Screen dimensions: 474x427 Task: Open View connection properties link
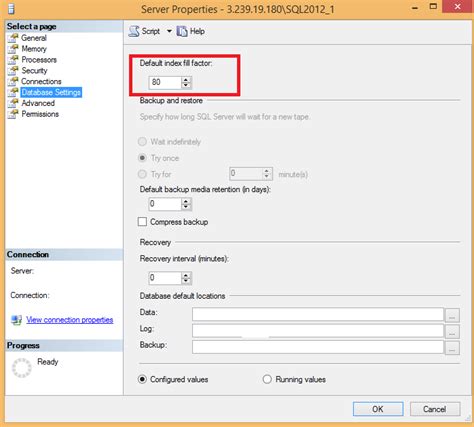70,320
